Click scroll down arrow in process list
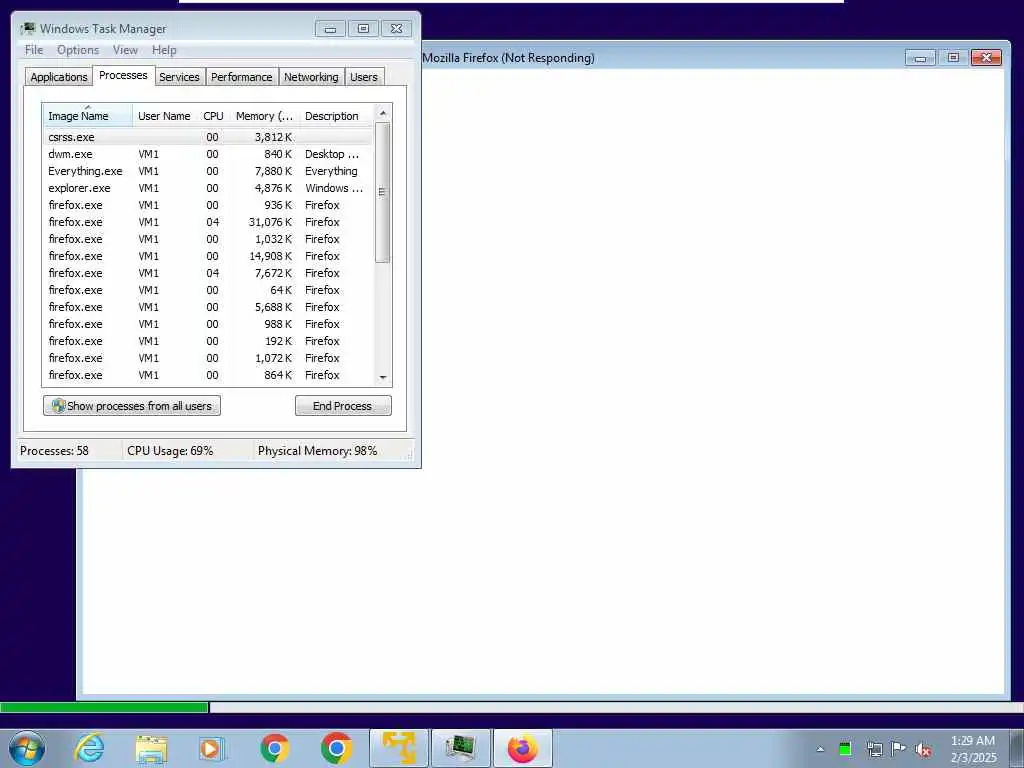The width and height of the screenshot is (1024, 768). click(383, 377)
